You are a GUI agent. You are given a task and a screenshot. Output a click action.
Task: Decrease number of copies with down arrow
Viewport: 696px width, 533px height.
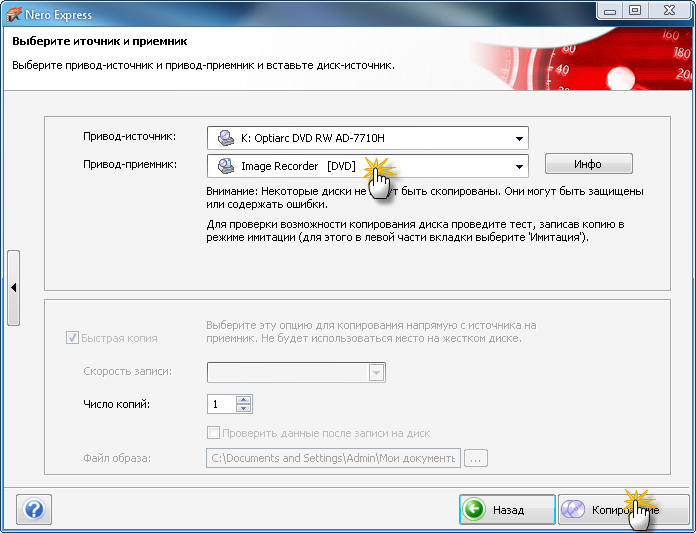click(243, 408)
